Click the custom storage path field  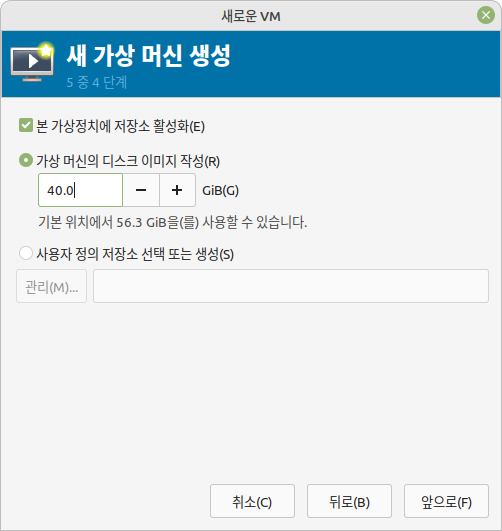[291, 286]
